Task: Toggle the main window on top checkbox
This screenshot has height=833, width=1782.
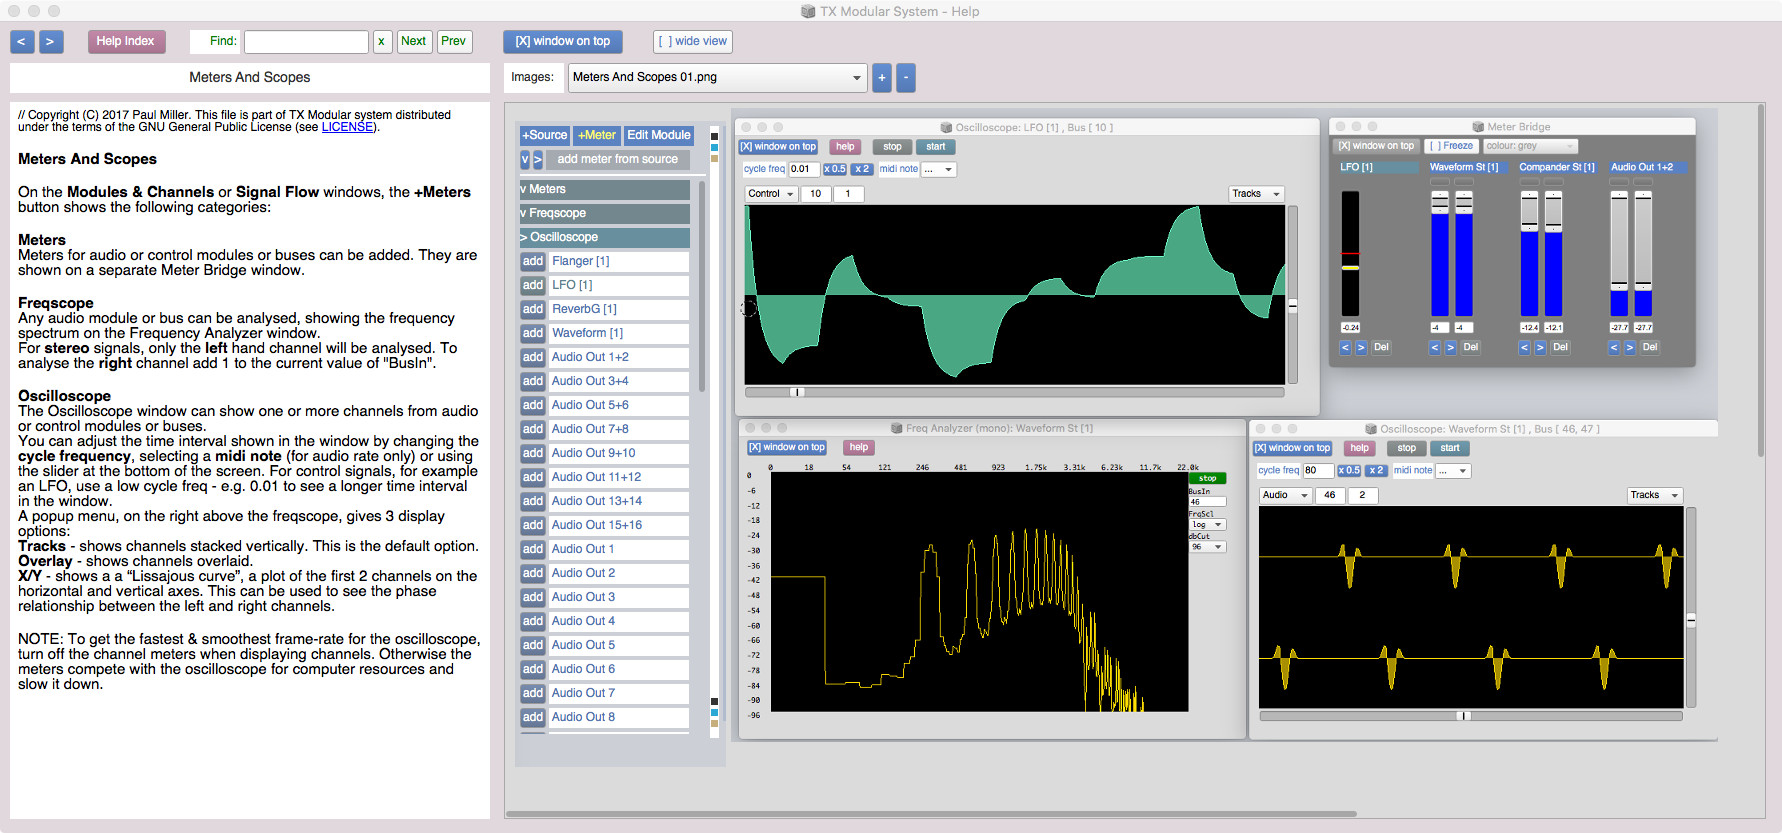Action: tap(562, 42)
